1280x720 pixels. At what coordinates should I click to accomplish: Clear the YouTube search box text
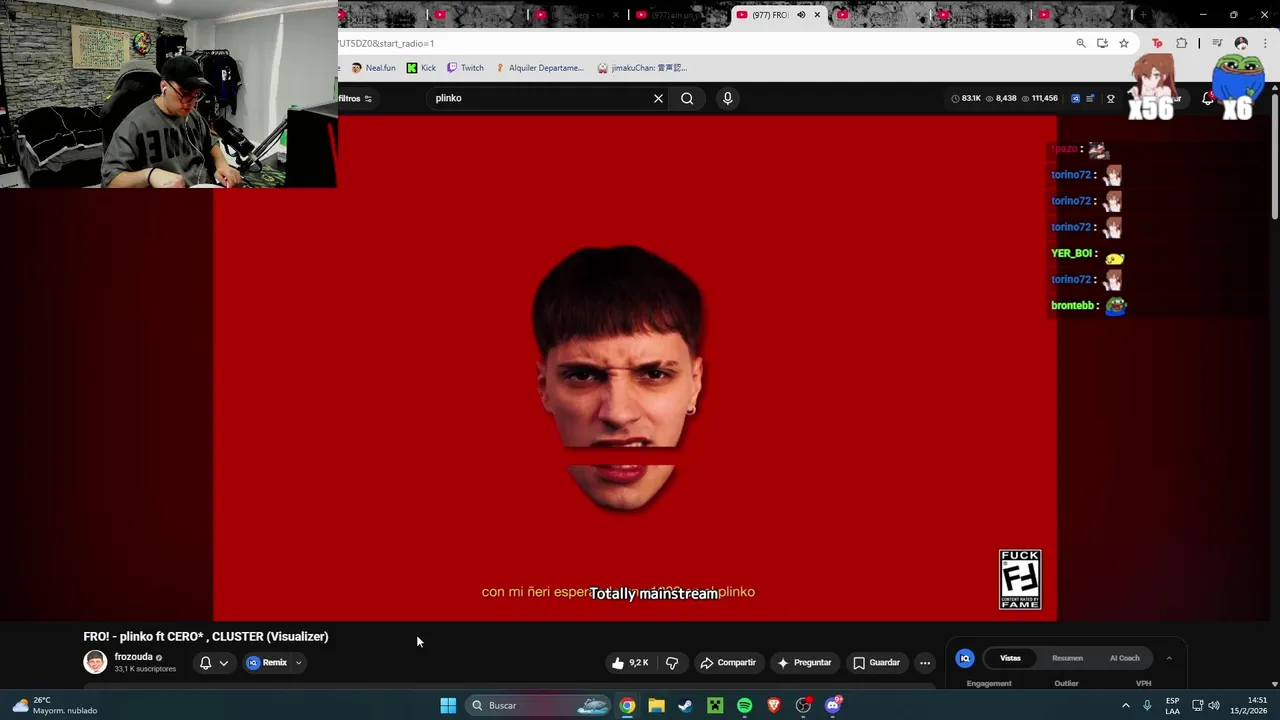(x=658, y=98)
